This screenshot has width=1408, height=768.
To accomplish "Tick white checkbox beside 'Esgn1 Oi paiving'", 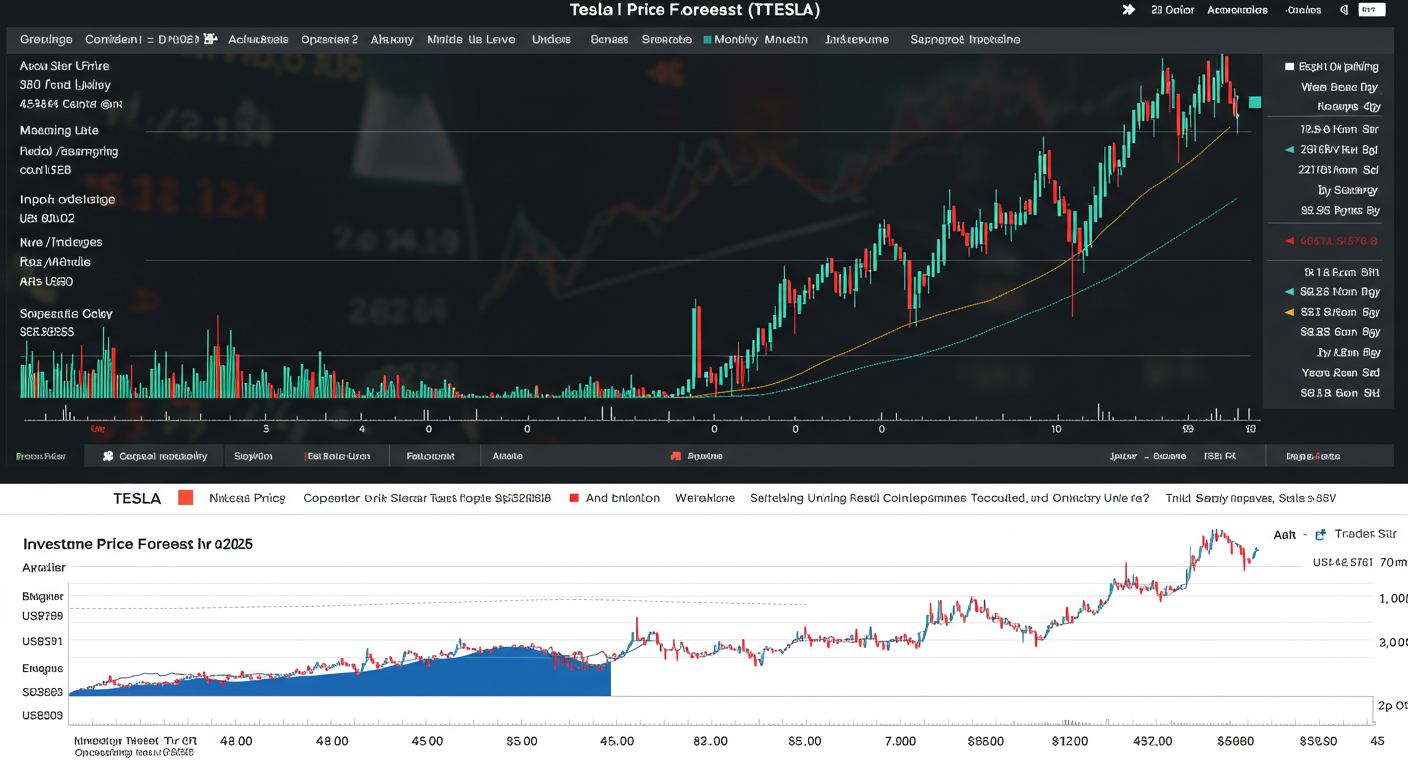I will tap(1289, 67).
